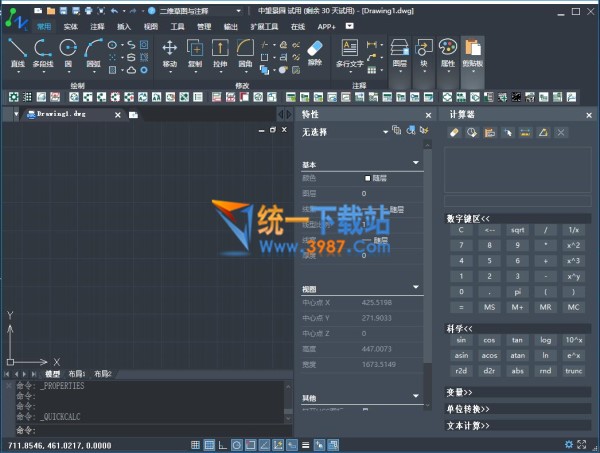
Task: Click the fullscreen icon in status bar
Action: [x=582, y=444]
